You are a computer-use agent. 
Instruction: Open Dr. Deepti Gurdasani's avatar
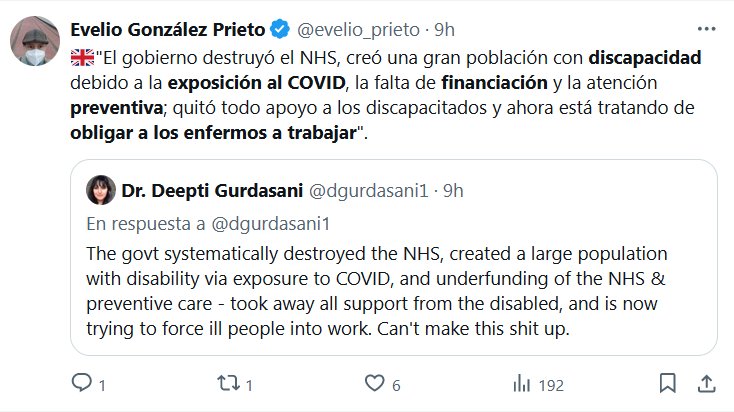click(x=100, y=189)
